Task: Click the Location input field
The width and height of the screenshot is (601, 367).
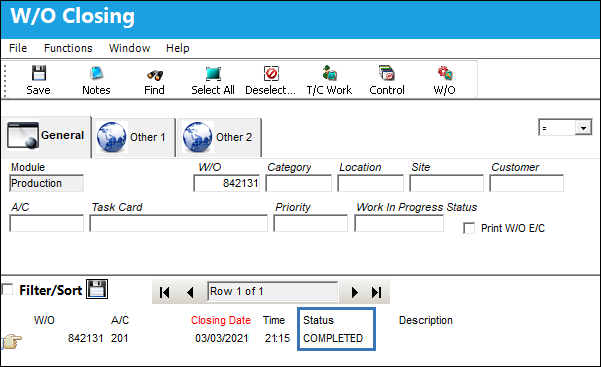Action: [x=371, y=183]
